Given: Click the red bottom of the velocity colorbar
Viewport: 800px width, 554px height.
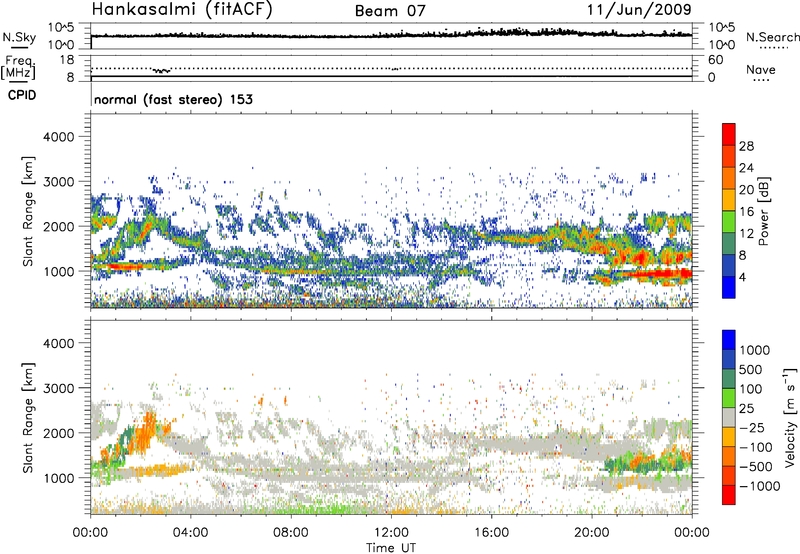Looking at the screenshot, I should pyautogui.click(x=729, y=495).
